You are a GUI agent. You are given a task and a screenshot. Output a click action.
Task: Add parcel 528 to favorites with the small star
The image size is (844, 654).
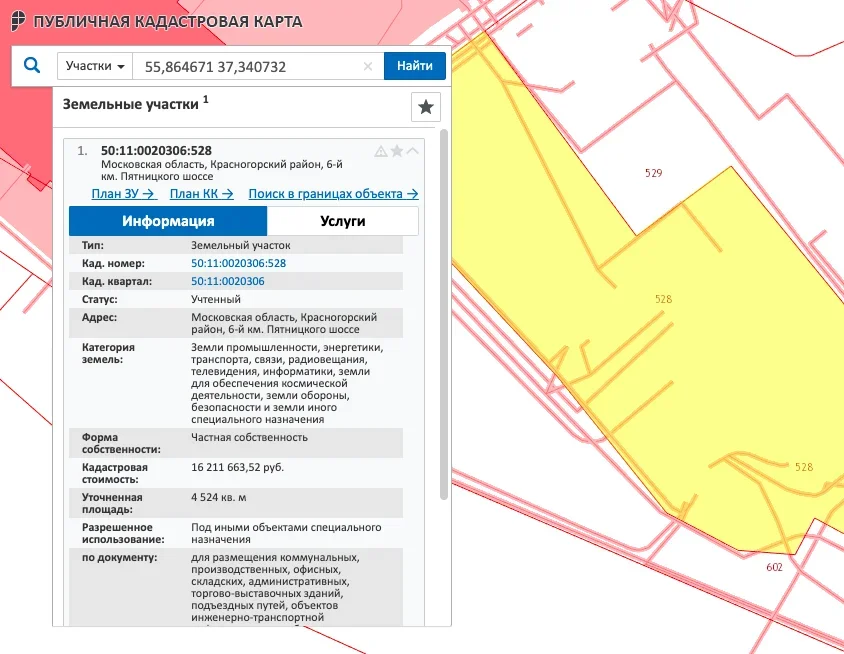point(397,151)
